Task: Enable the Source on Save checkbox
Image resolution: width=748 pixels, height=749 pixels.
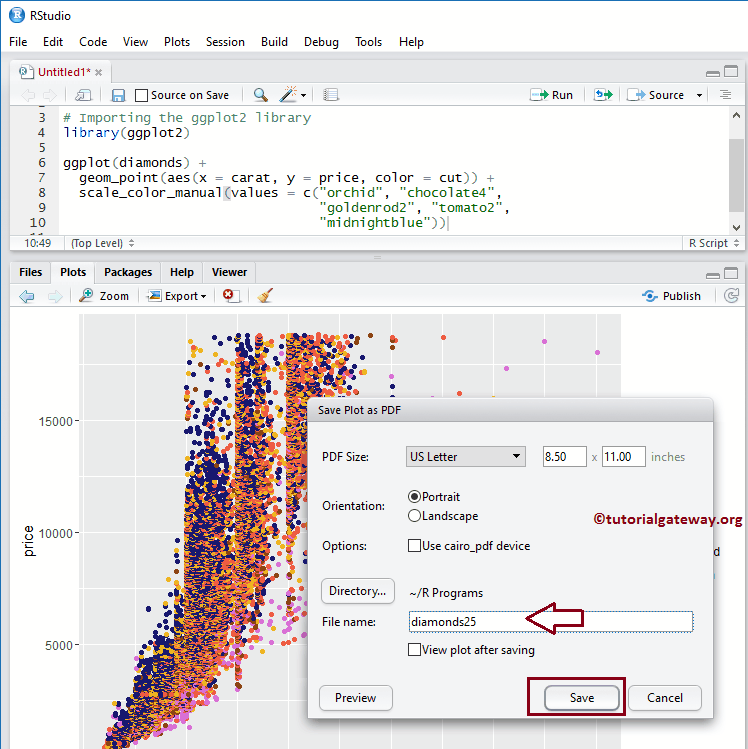Action: pos(142,95)
